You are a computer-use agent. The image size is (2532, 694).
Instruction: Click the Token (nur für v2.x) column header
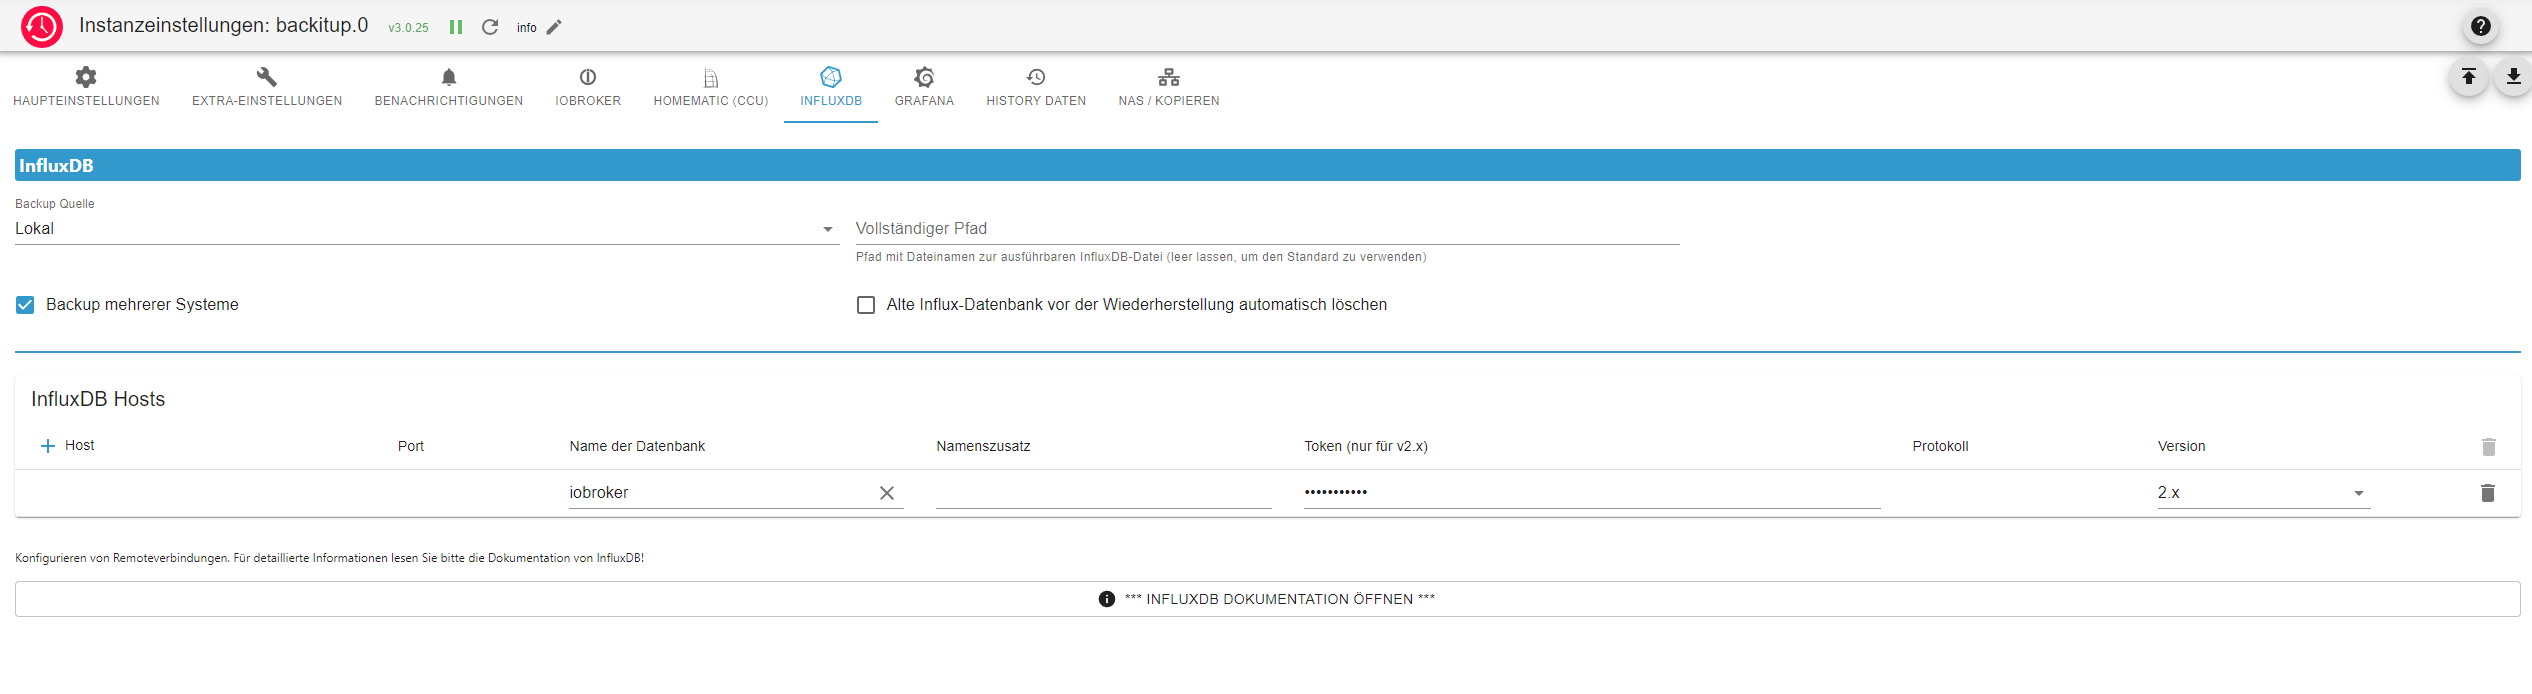click(x=1366, y=446)
